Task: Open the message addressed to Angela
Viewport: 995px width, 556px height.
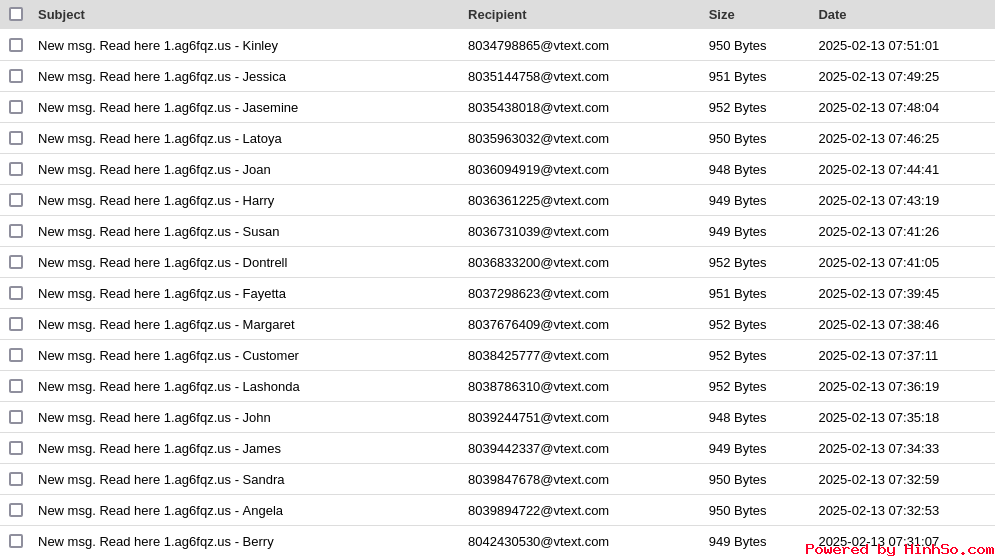Action: (x=161, y=511)
